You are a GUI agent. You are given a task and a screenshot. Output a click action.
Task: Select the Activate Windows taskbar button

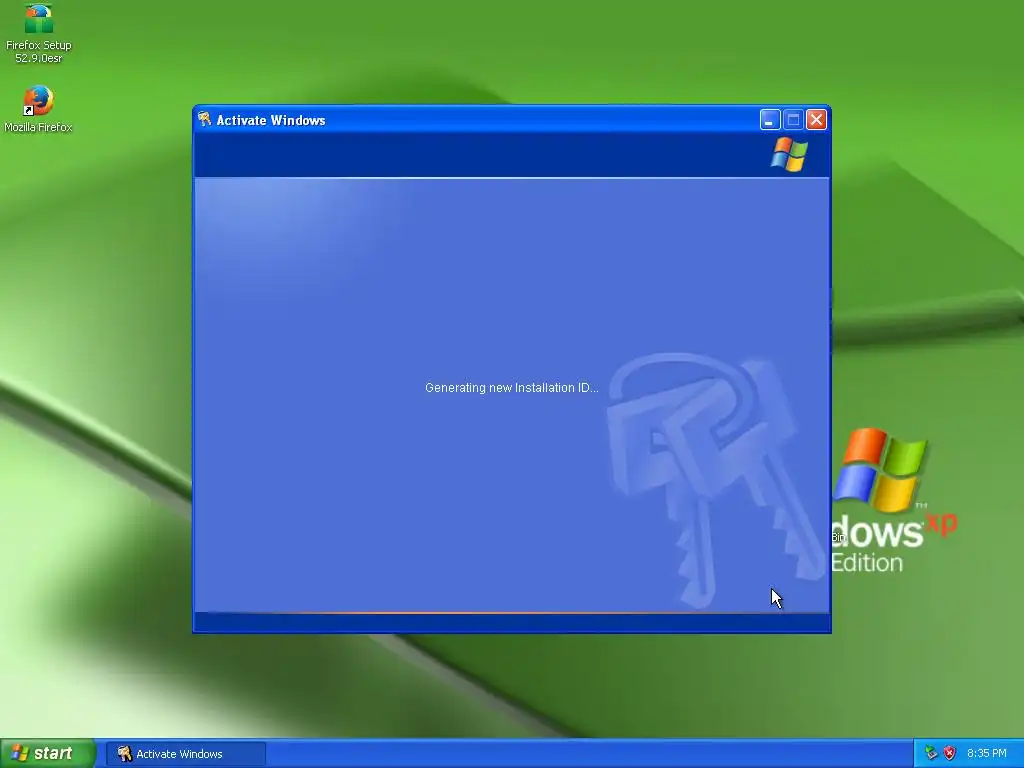click(186, 754)
